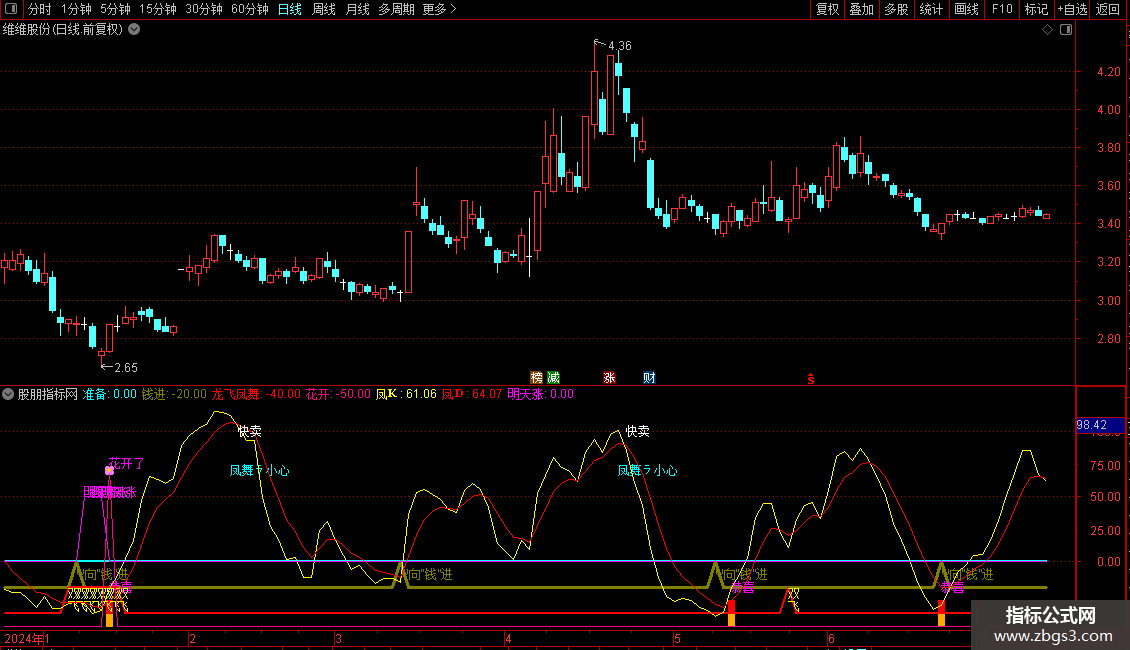The image size is (1130, 650).
Task: Click the 返回 back button
Action: point(1108,9)
